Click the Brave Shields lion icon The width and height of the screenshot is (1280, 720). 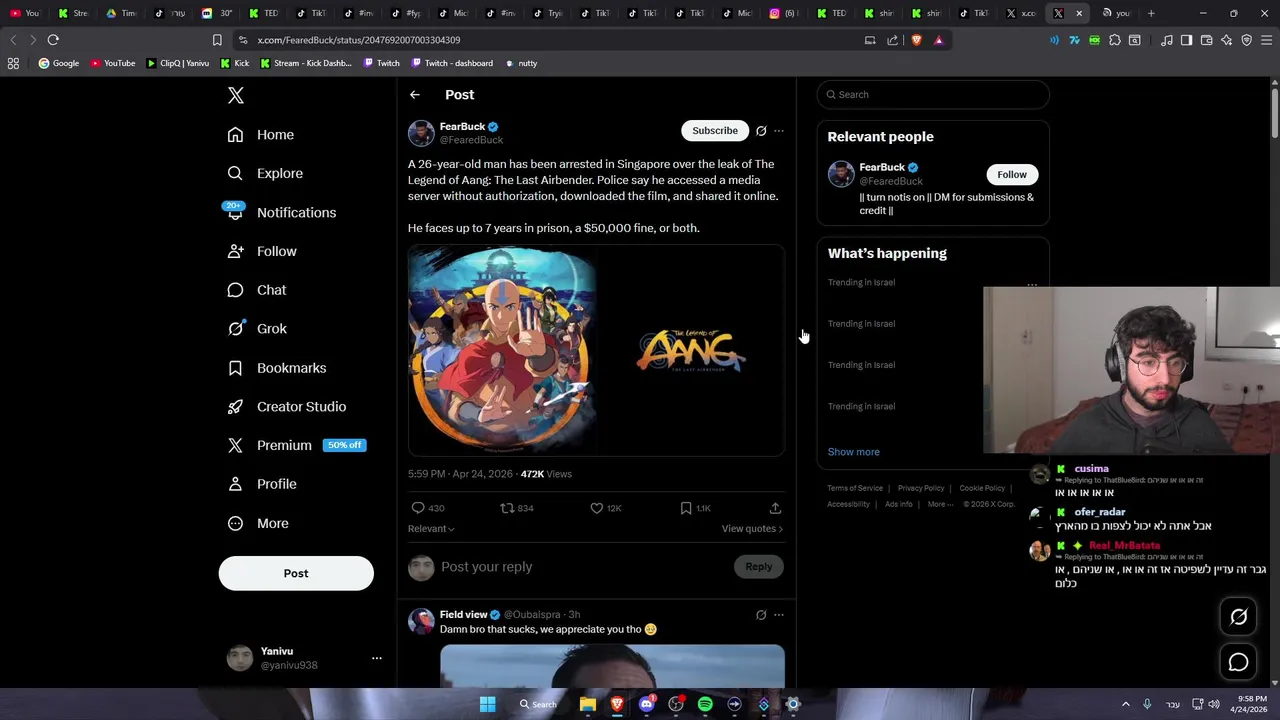pyautogui.click(x=916, y=40)
